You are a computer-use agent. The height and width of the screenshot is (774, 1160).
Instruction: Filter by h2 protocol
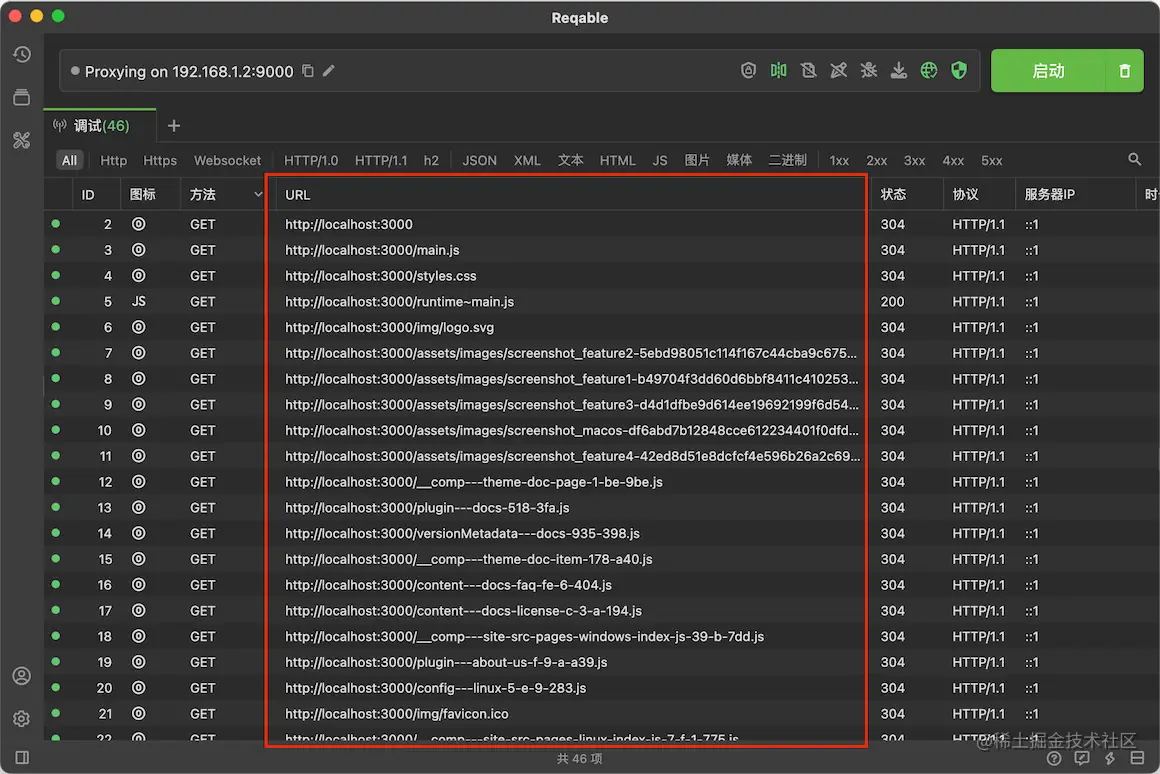click(x=431, y=161)
